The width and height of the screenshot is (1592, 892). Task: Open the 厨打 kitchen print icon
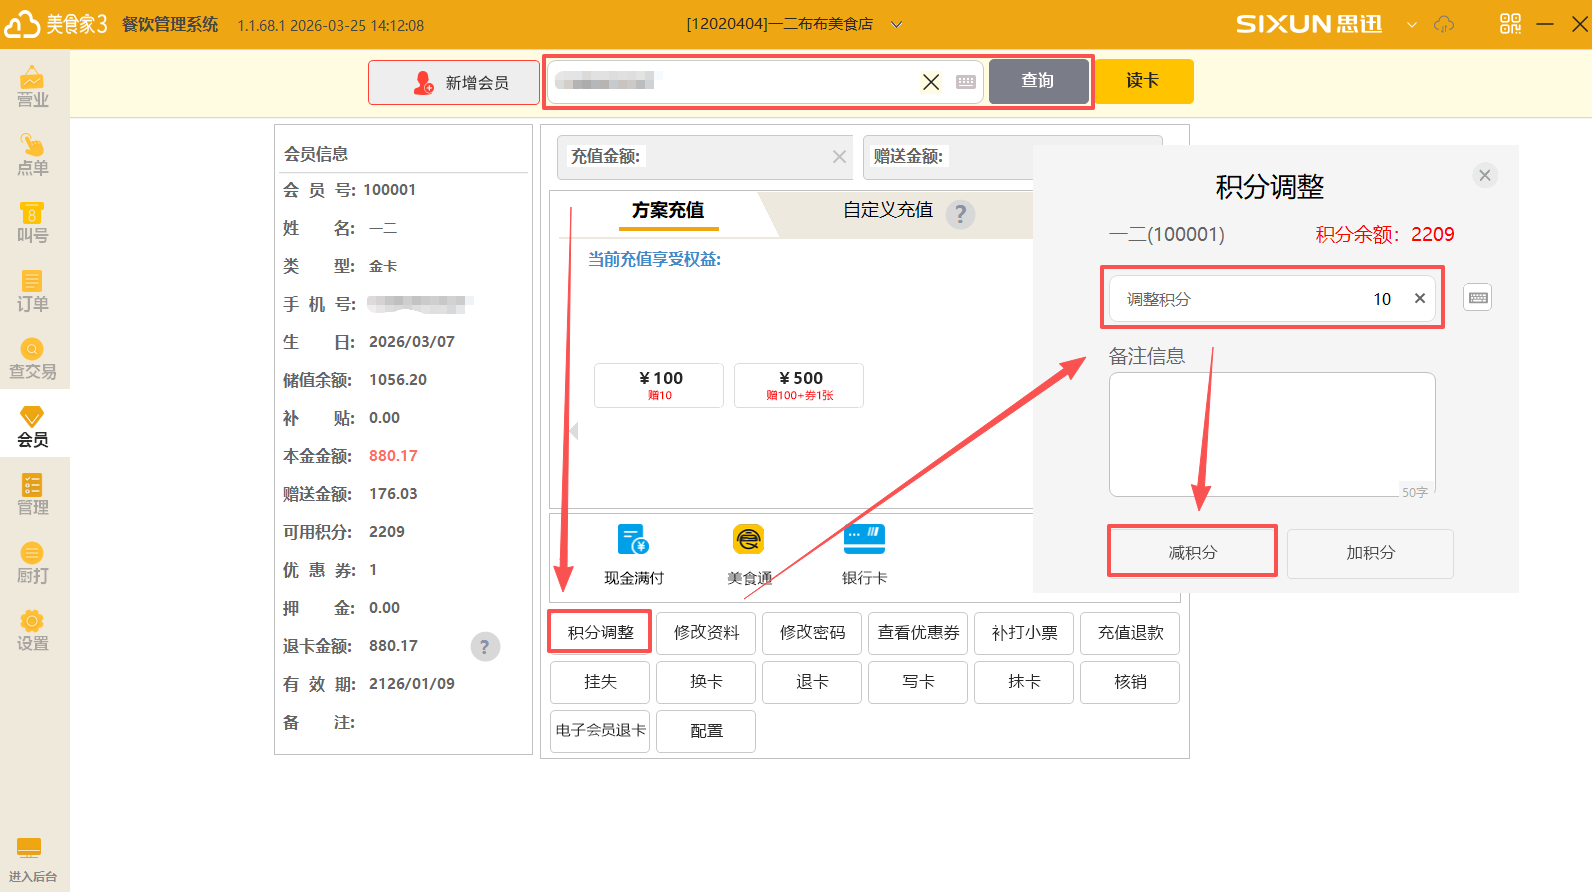(x=32, y=563)
